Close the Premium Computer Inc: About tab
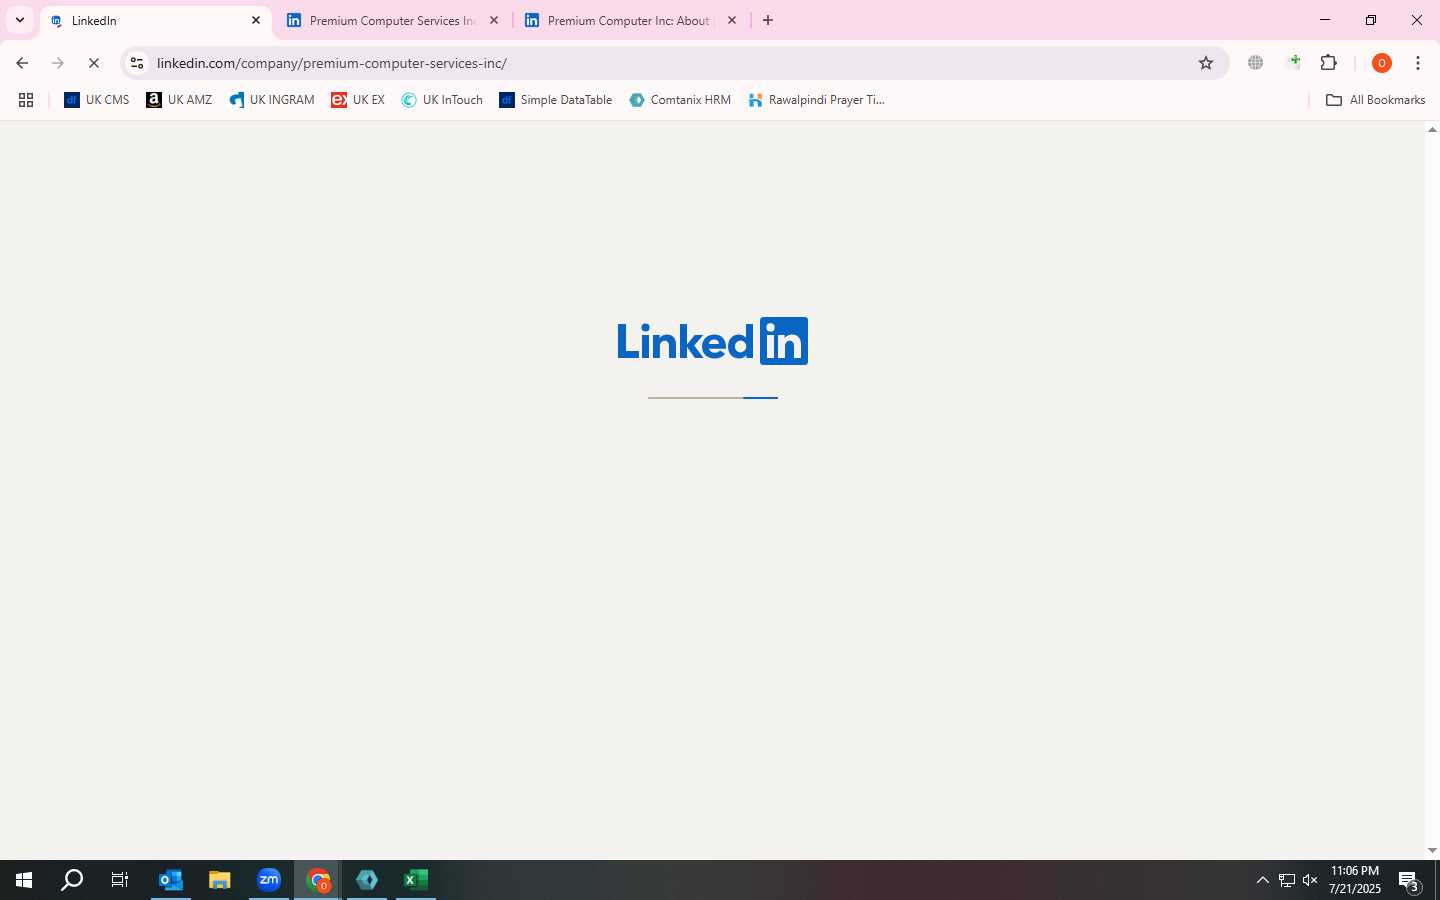 [732, 20]
